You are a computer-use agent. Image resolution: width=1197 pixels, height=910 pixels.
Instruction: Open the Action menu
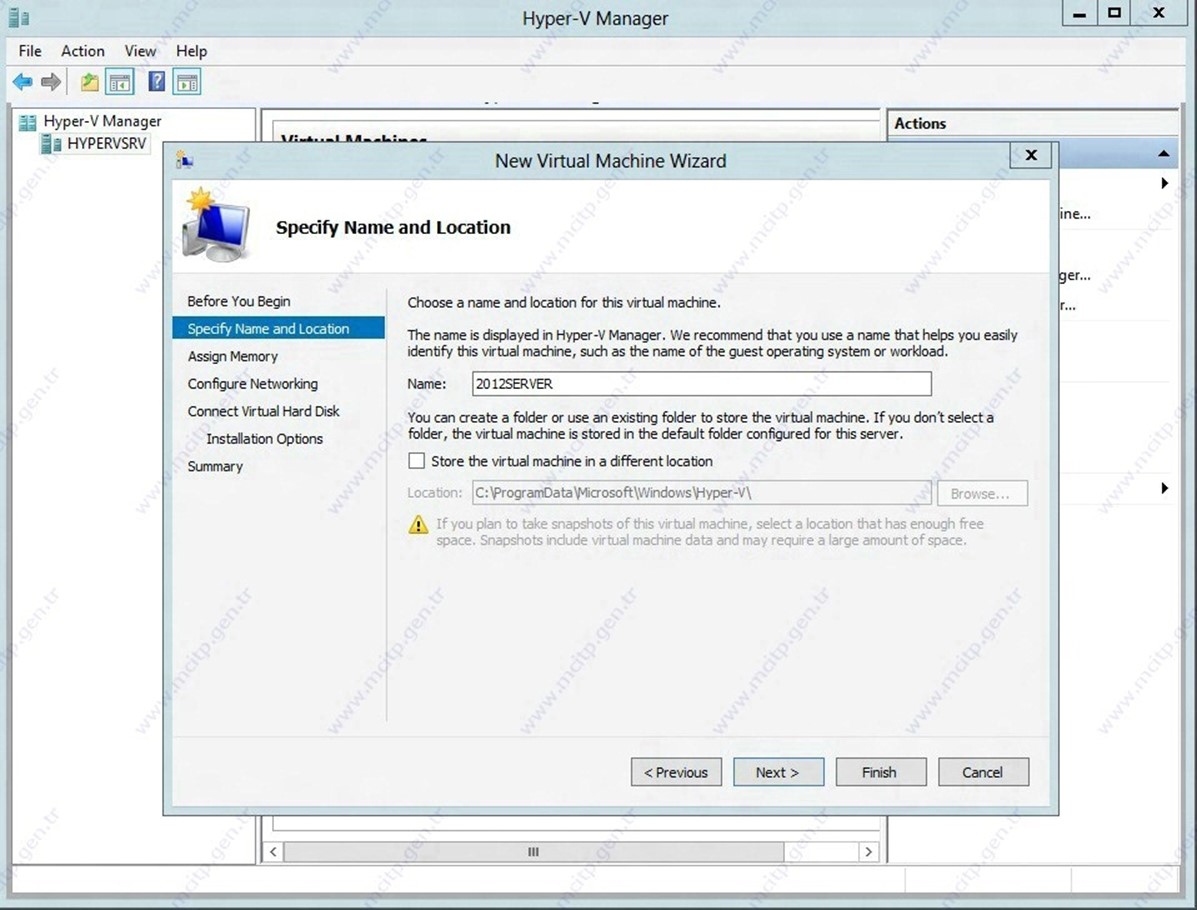tap(82, 51)
